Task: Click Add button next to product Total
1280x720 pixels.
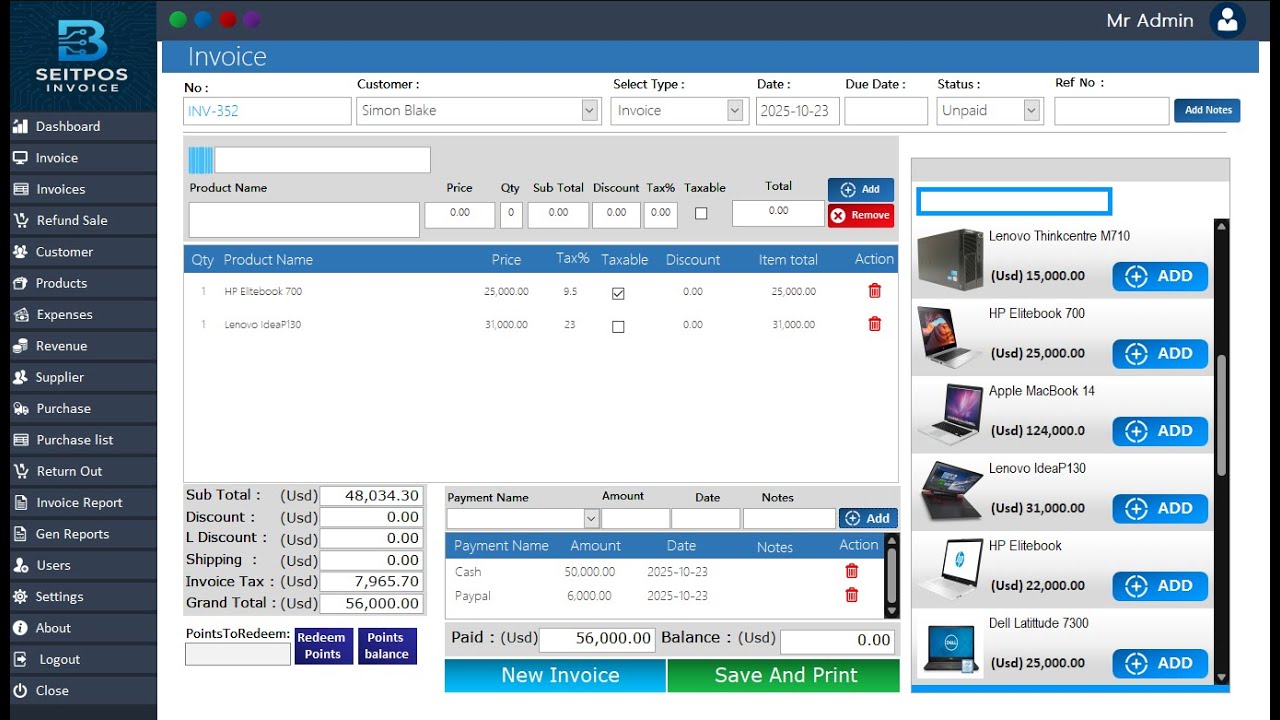Action: [x=860, y=189]
